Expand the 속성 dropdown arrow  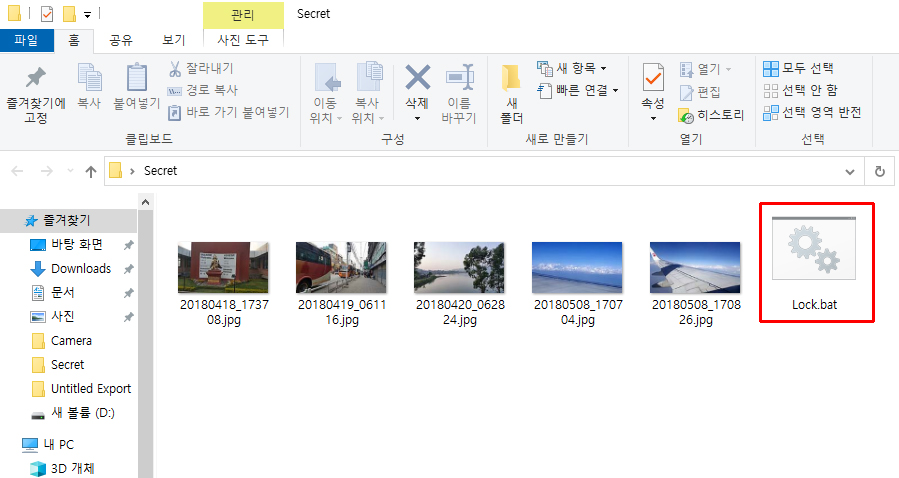pos(653,119)
